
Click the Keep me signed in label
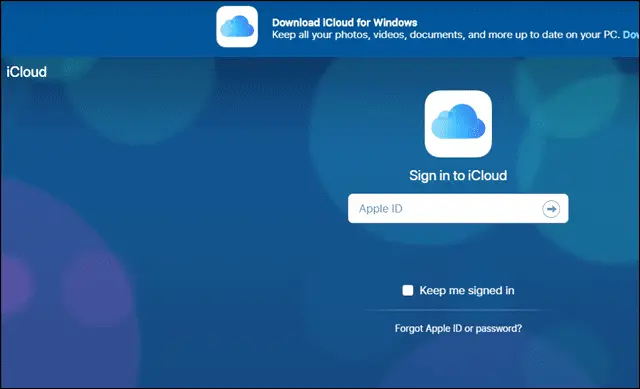467,290
